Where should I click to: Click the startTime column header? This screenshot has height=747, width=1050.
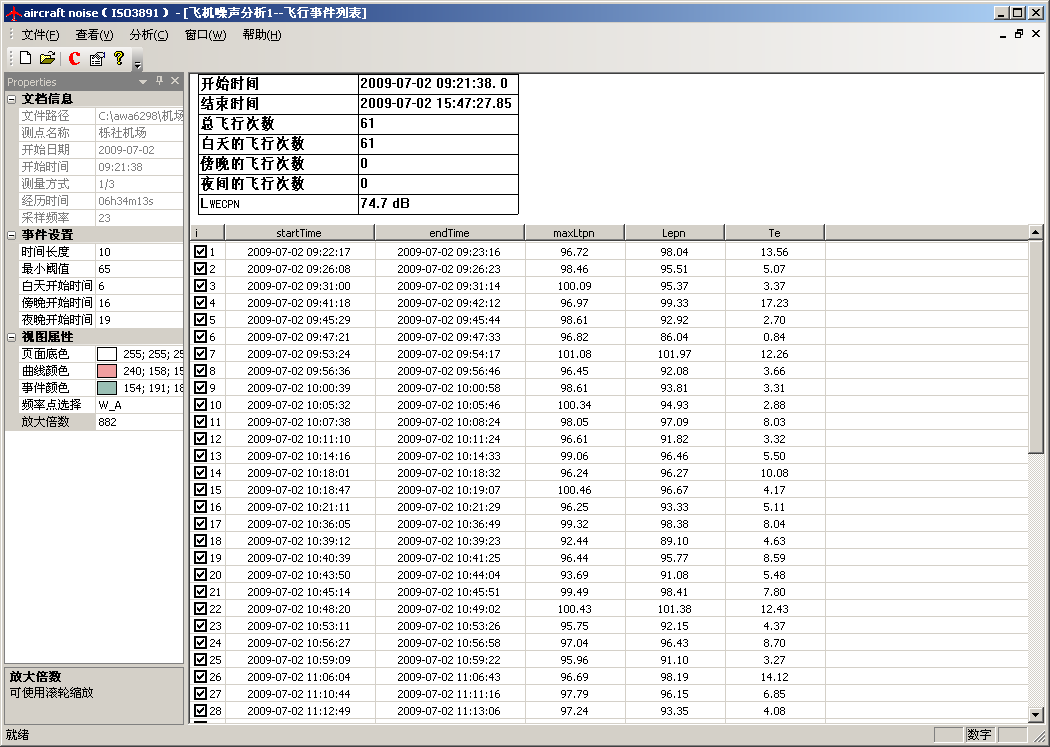298,233
